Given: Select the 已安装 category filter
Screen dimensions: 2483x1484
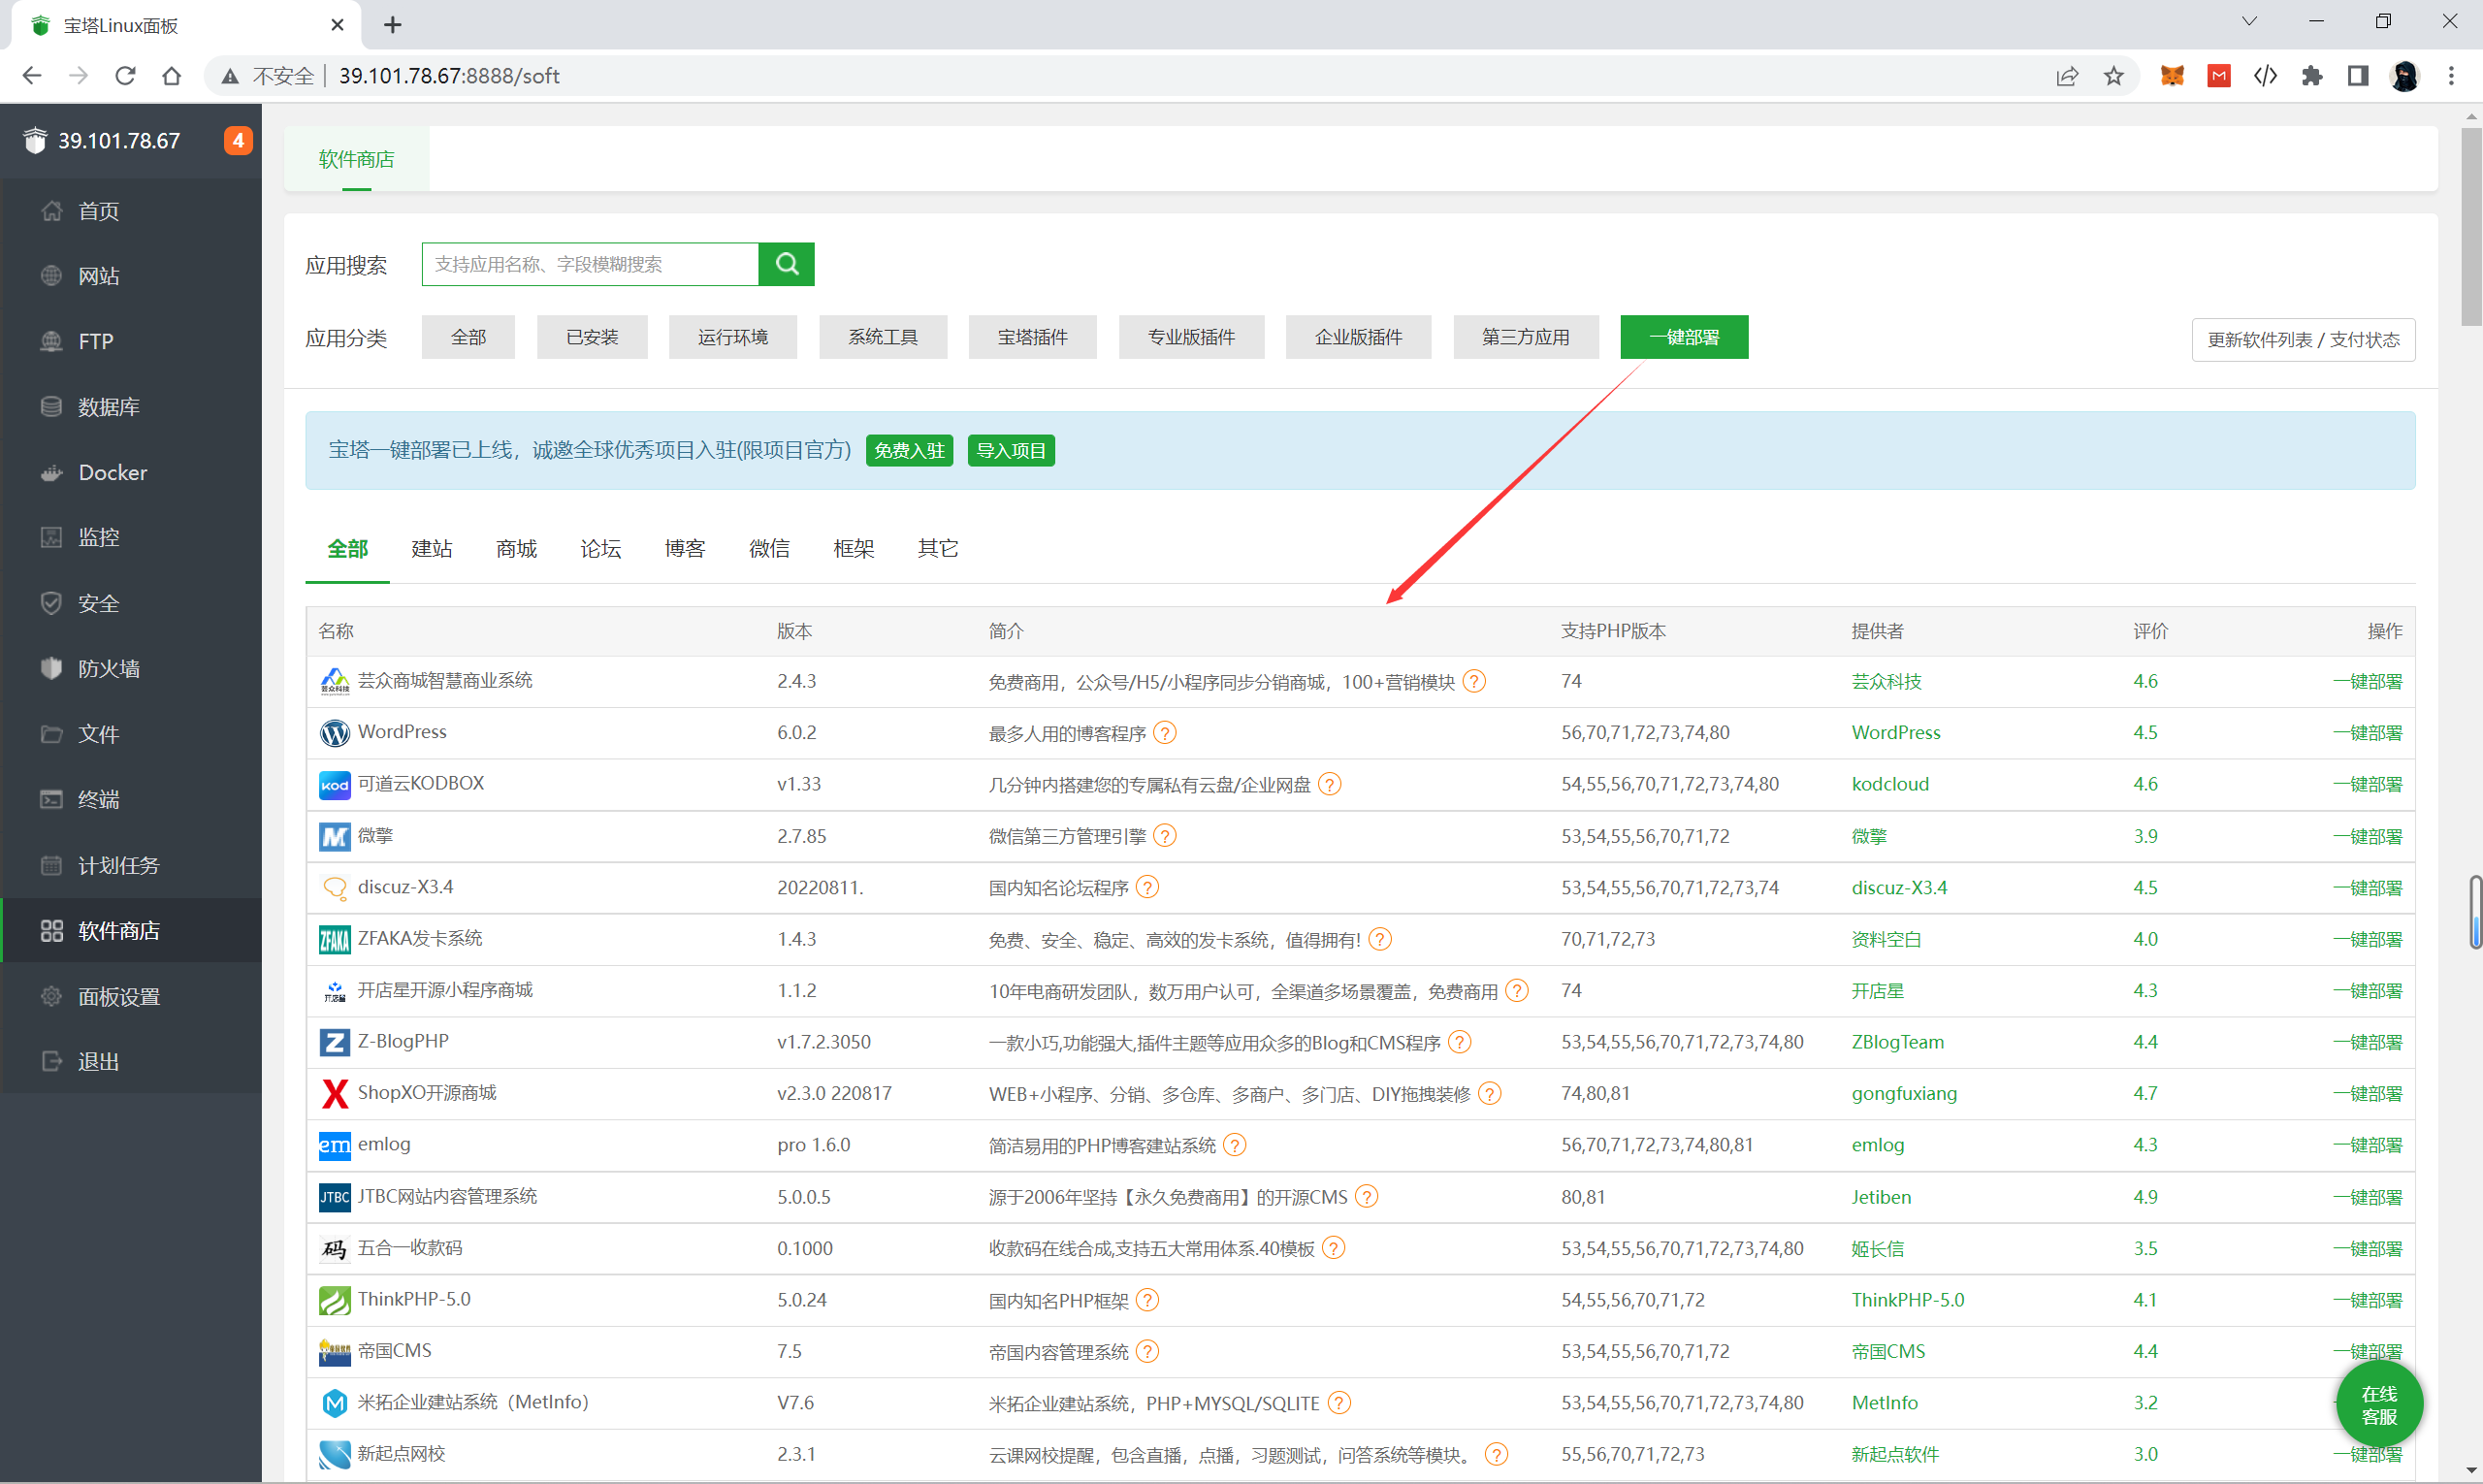Looking at the screenshot, I should (592, 338).
